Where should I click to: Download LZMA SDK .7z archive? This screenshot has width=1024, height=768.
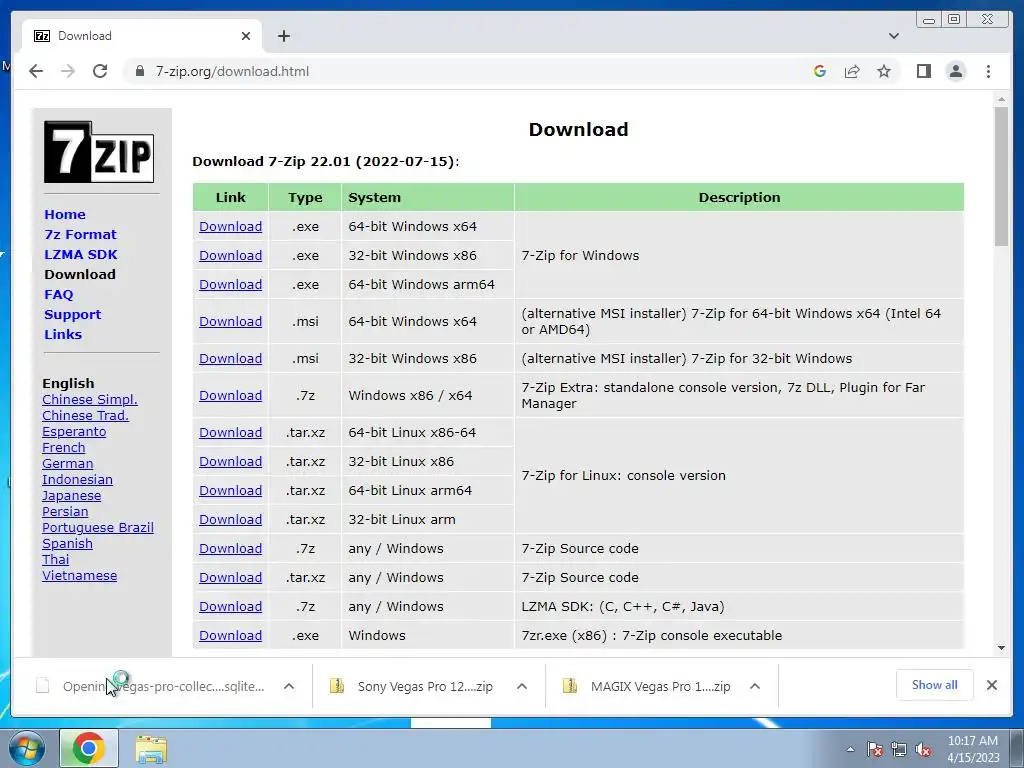tap(231, 607)
